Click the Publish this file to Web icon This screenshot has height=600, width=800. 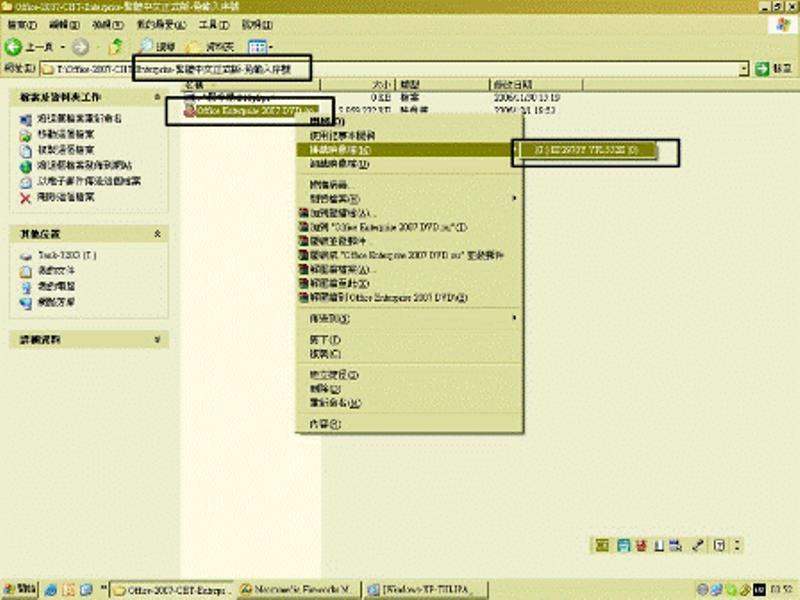pyautogui.click(x=26, y=166)
